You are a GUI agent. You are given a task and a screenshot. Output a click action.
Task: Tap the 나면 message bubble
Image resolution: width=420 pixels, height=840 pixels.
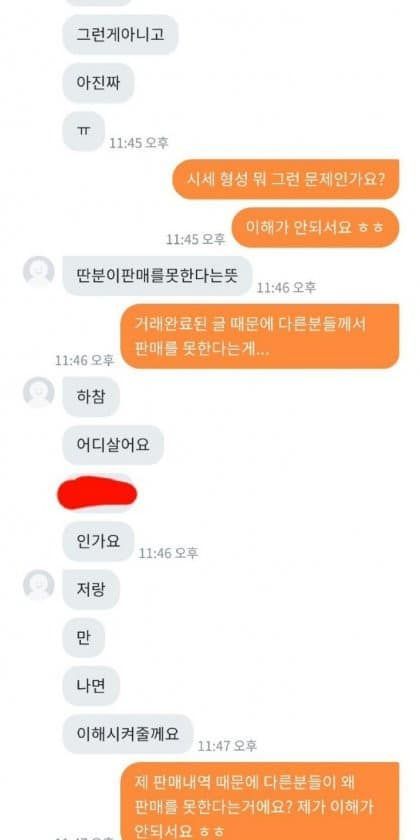91,686
